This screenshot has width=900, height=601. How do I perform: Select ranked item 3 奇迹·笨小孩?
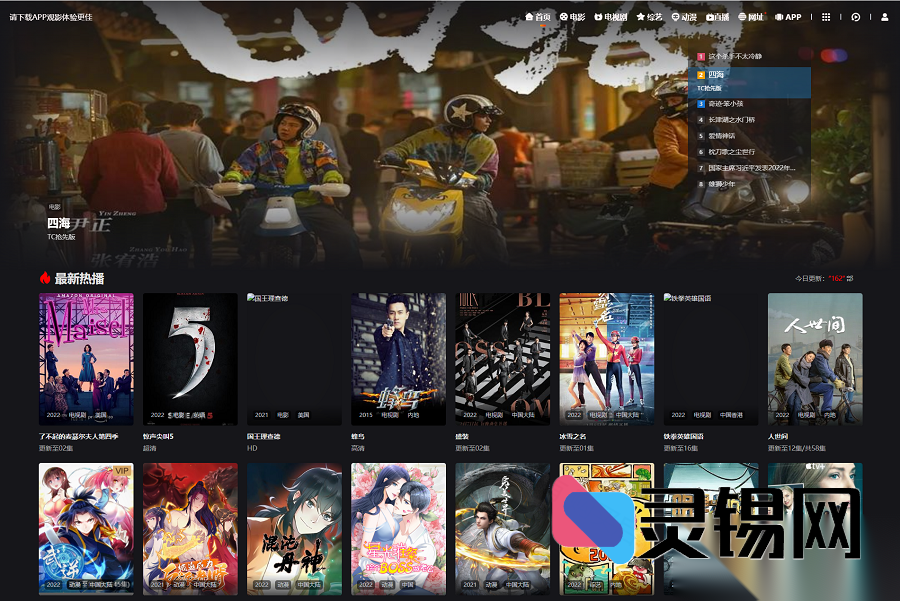(x=725, y=103)
